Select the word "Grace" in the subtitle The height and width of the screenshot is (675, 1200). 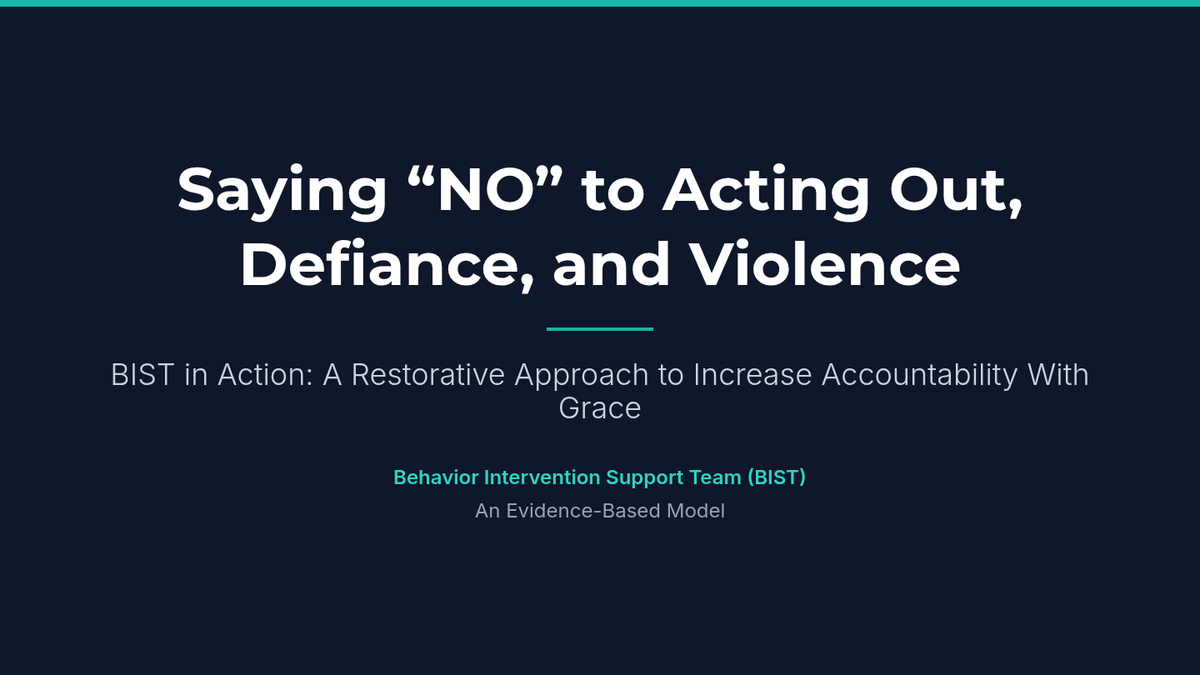[x=600, y=408]
